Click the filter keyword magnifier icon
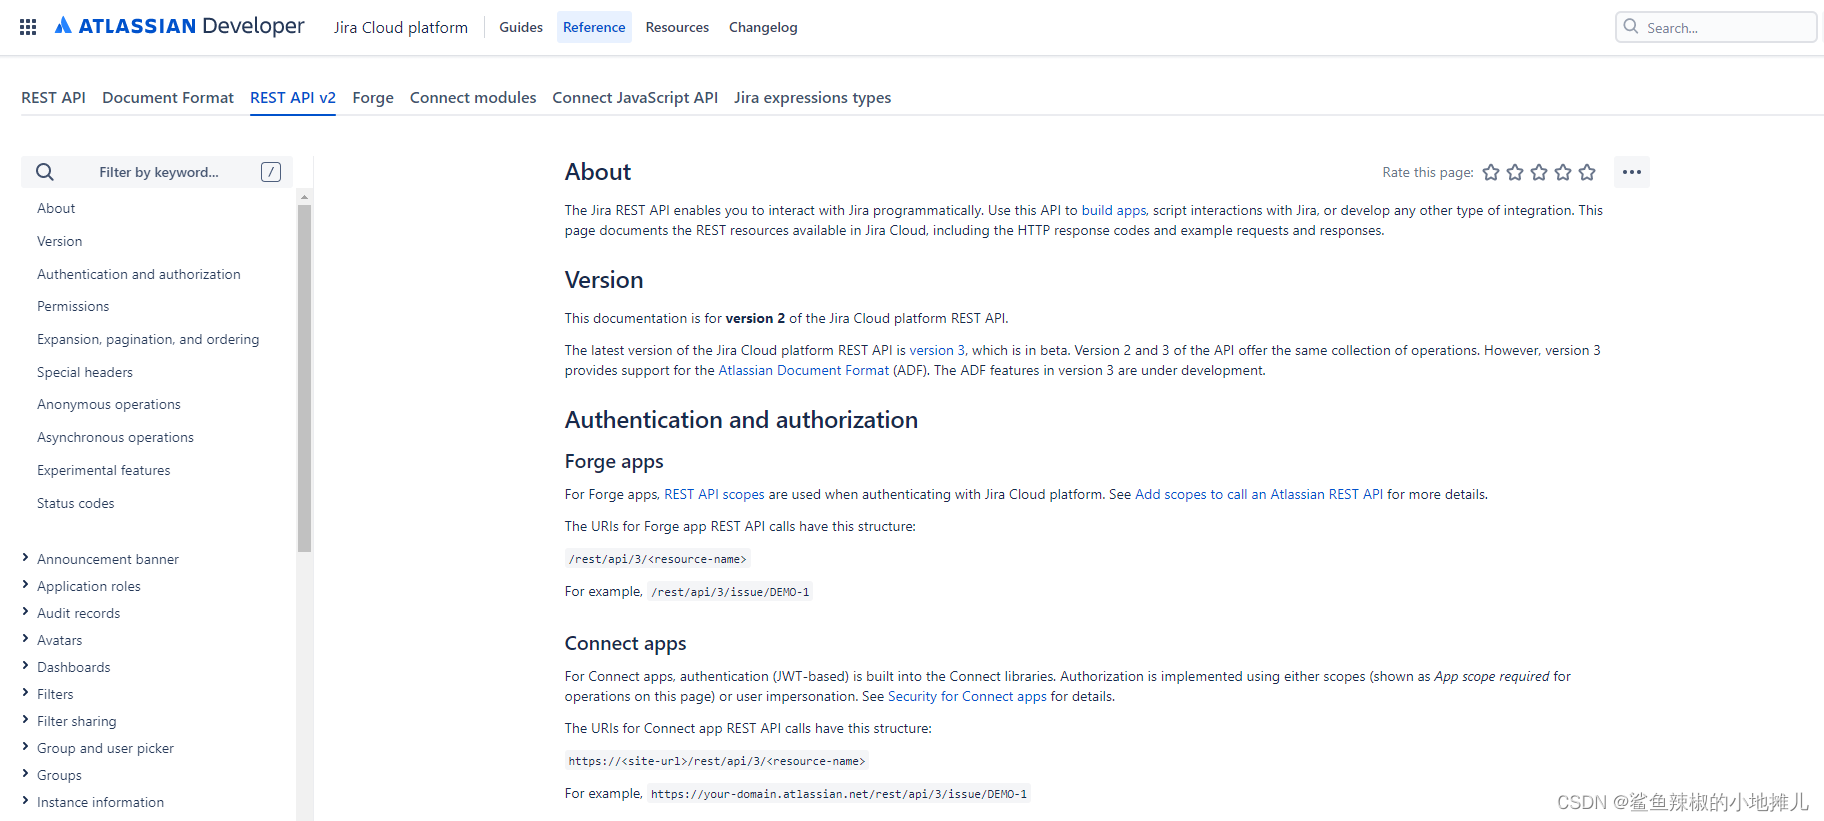Viewport: 1824px width, 821px height. (x=45, y=172)
